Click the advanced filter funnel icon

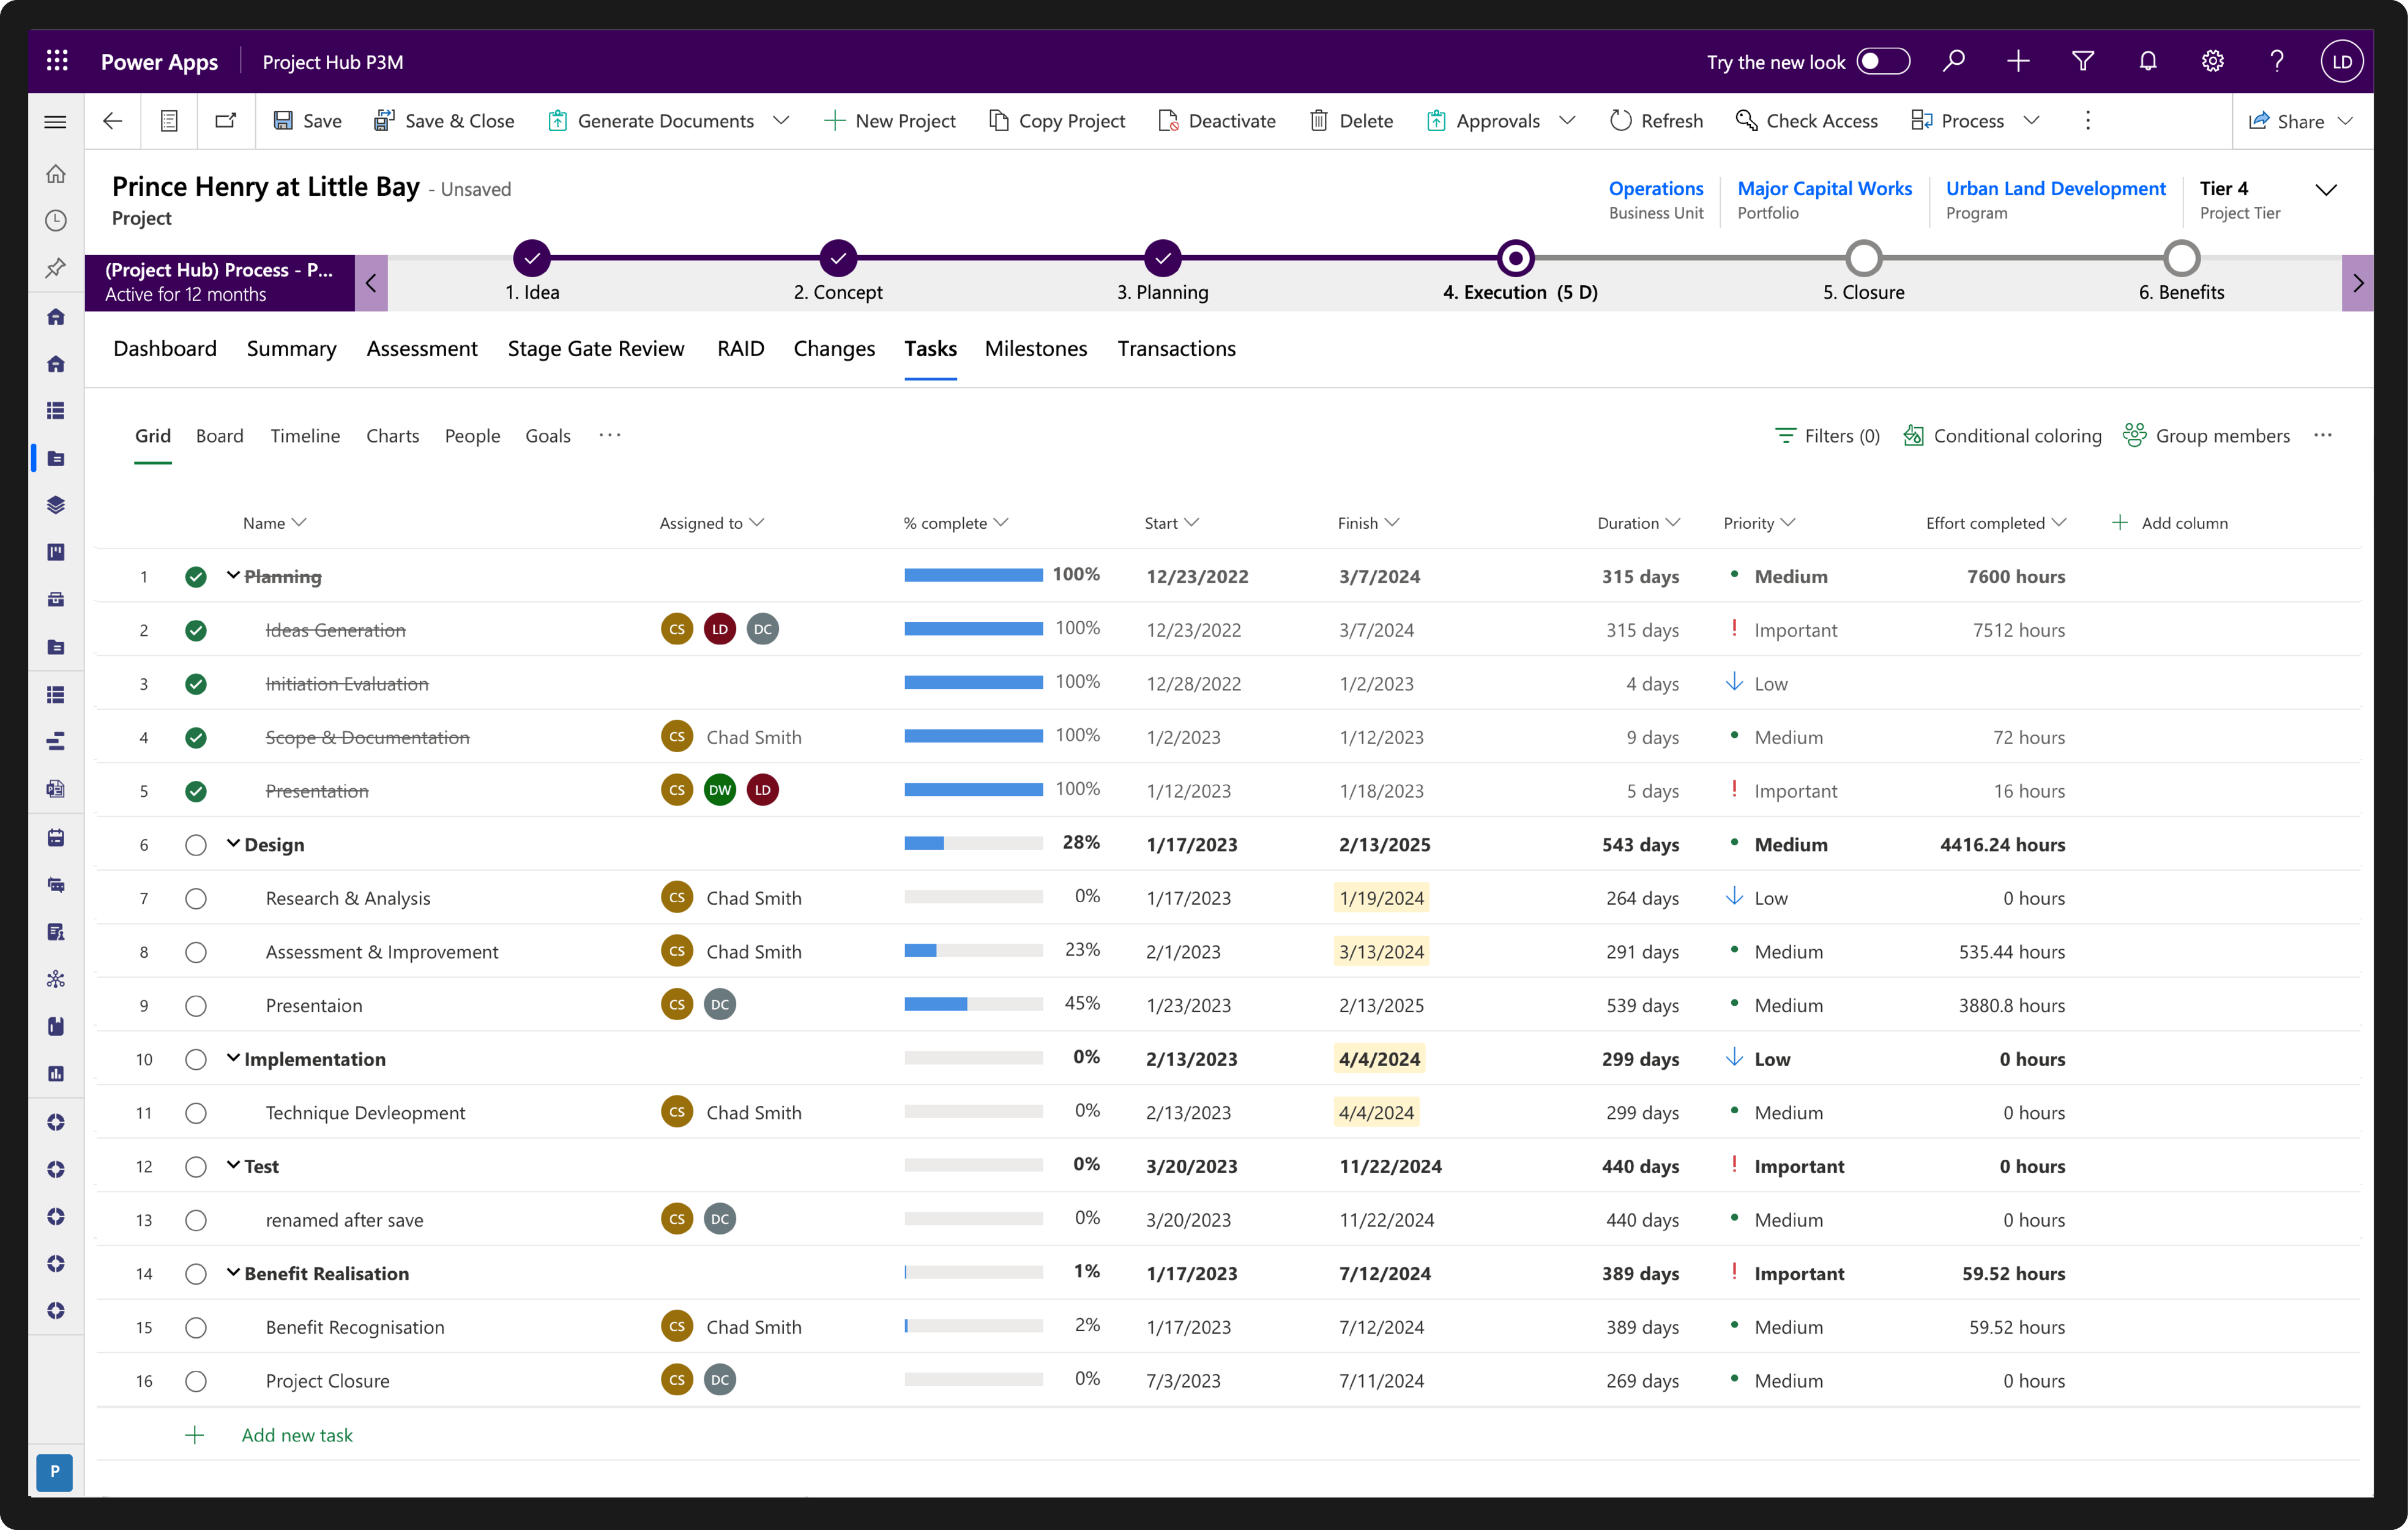point(2083,62)
